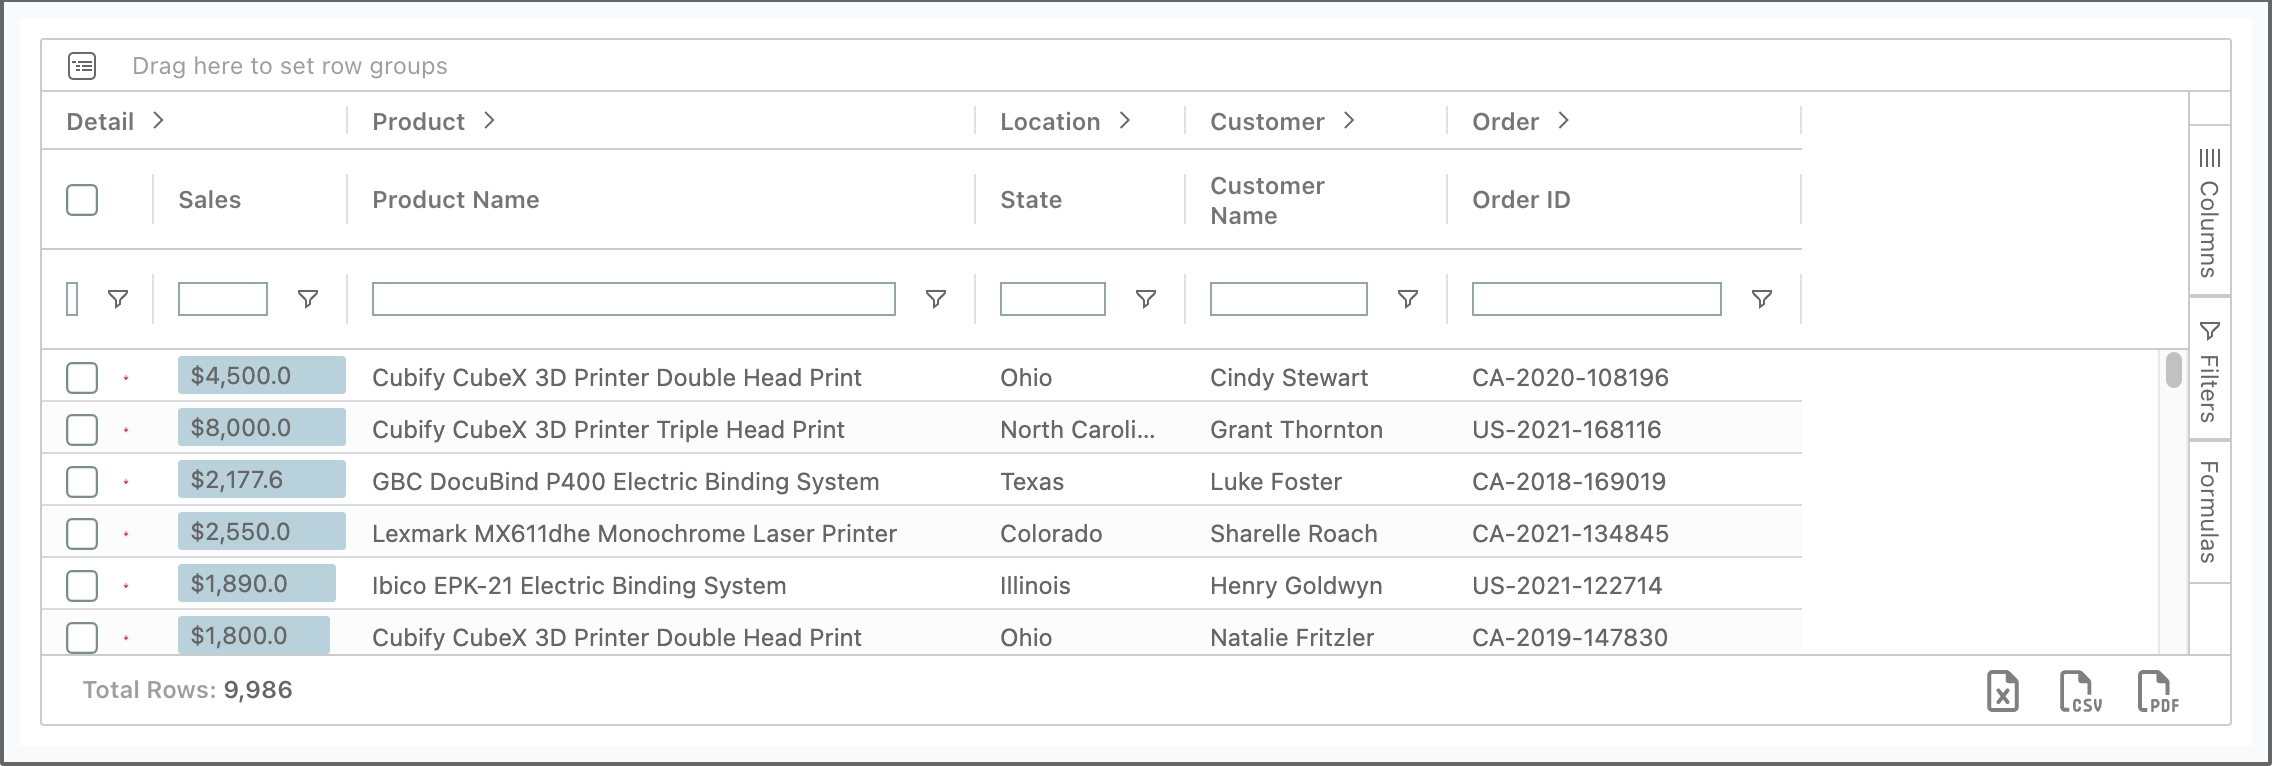Viewport: 2272px width, 766px height.
Task: Open the Product Name filter icon
Action: point(936,299)
